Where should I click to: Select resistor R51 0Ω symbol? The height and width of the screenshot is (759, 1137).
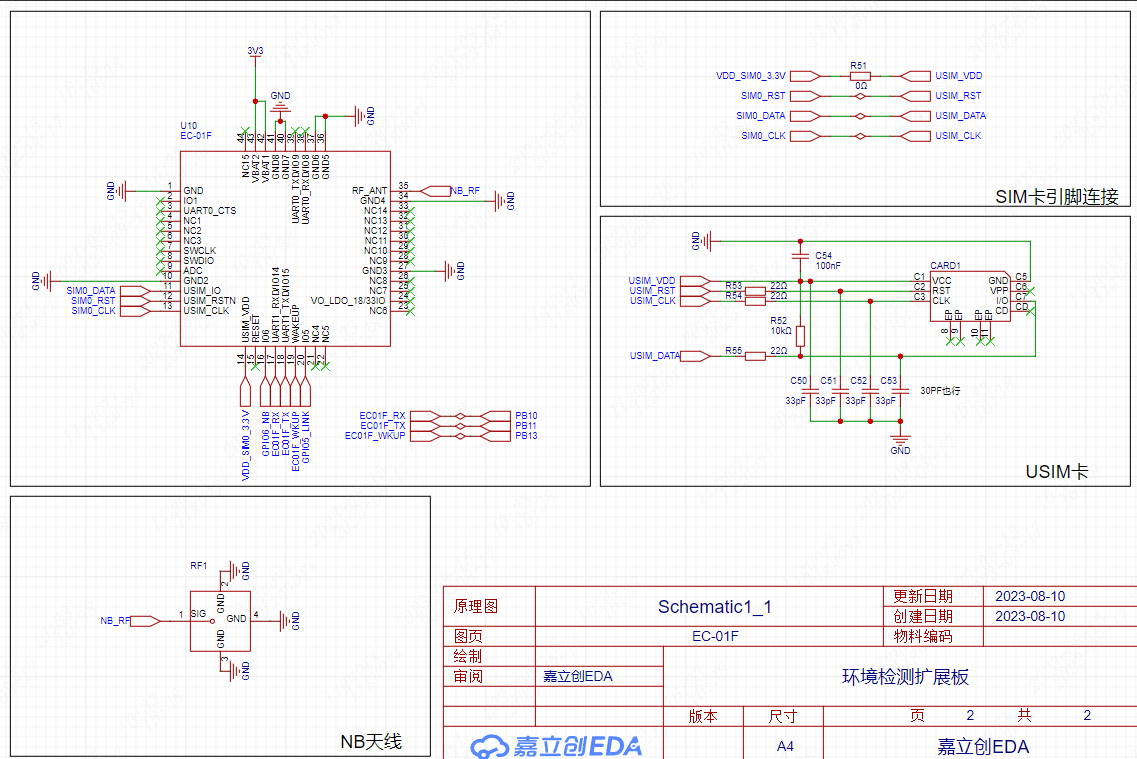860,75
